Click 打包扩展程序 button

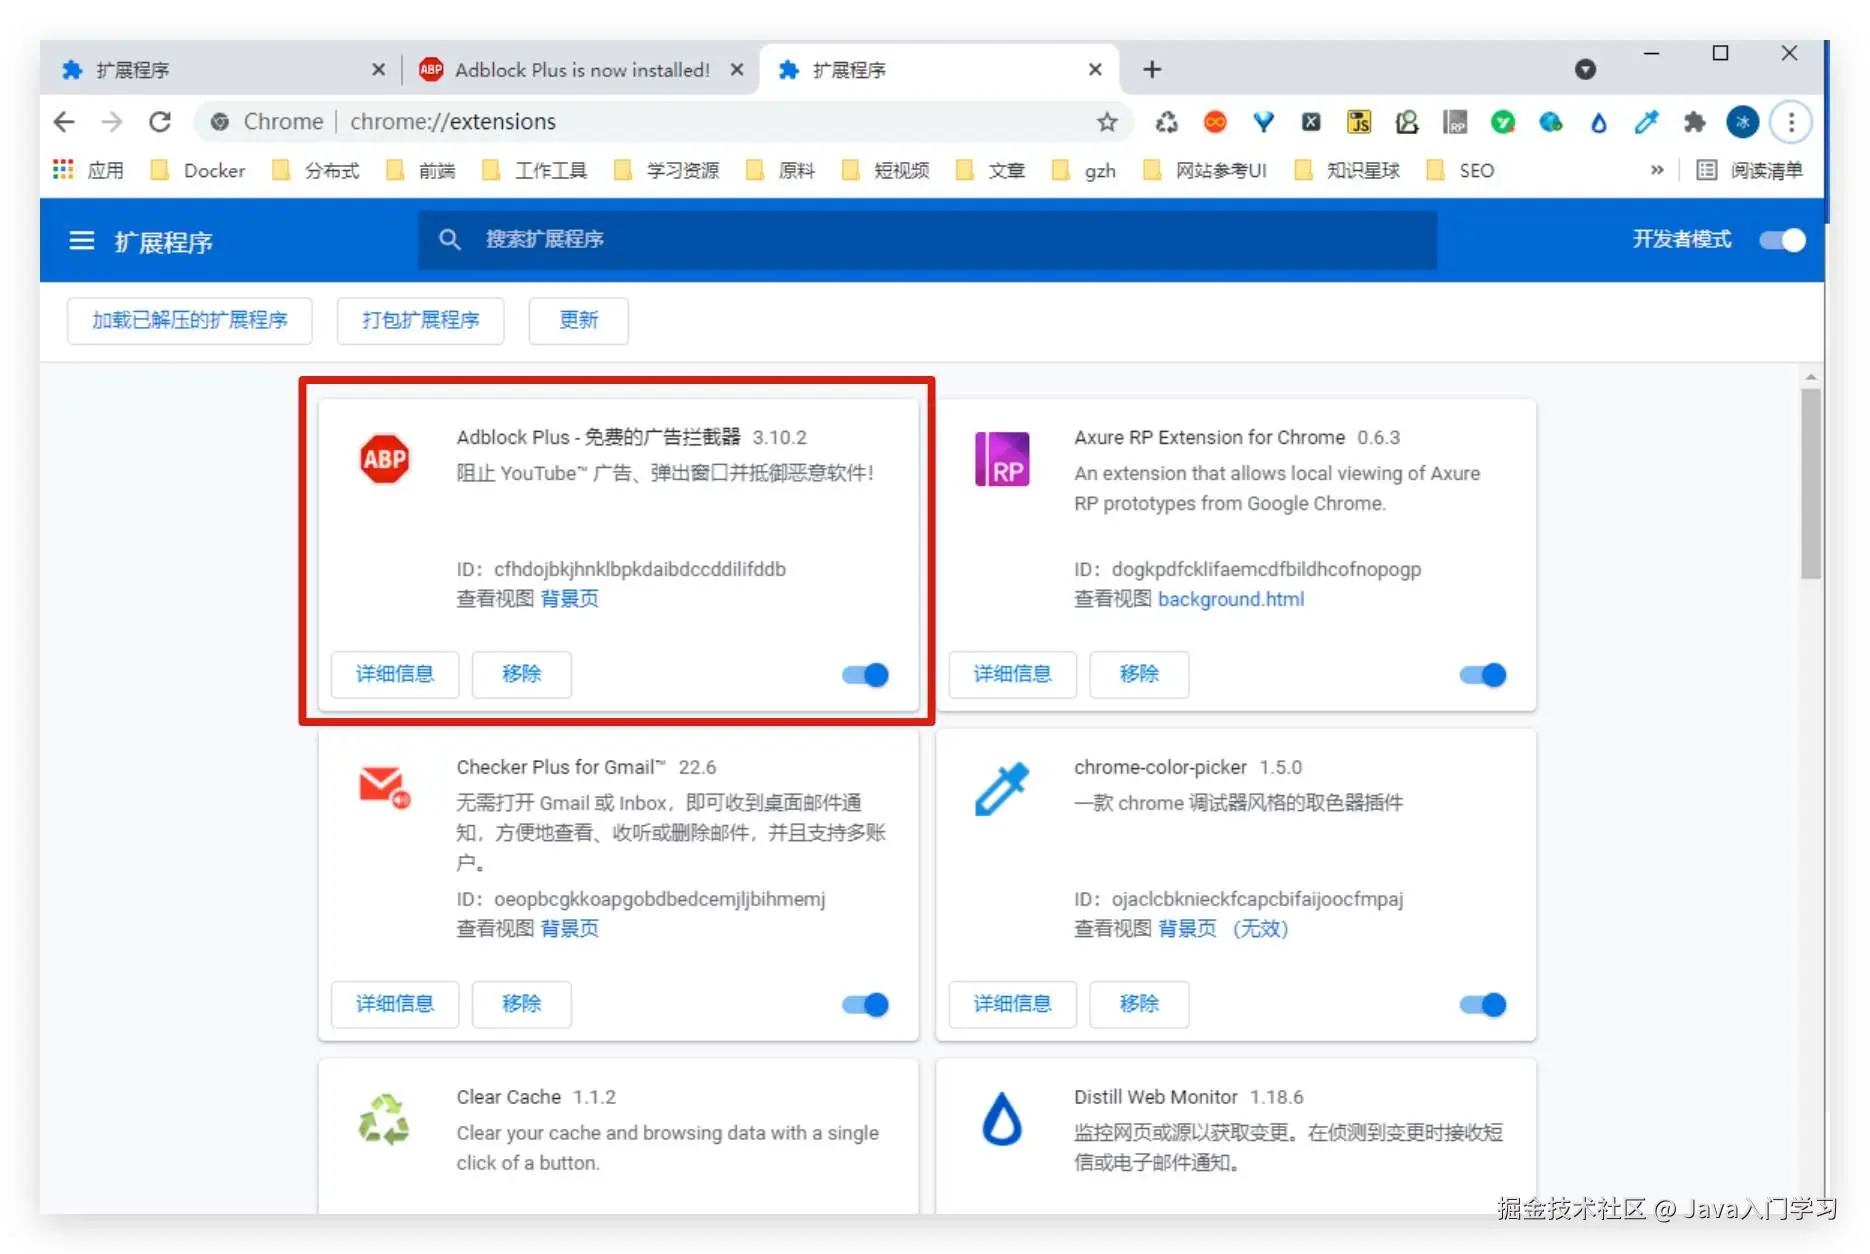click(x=420, y=320)
